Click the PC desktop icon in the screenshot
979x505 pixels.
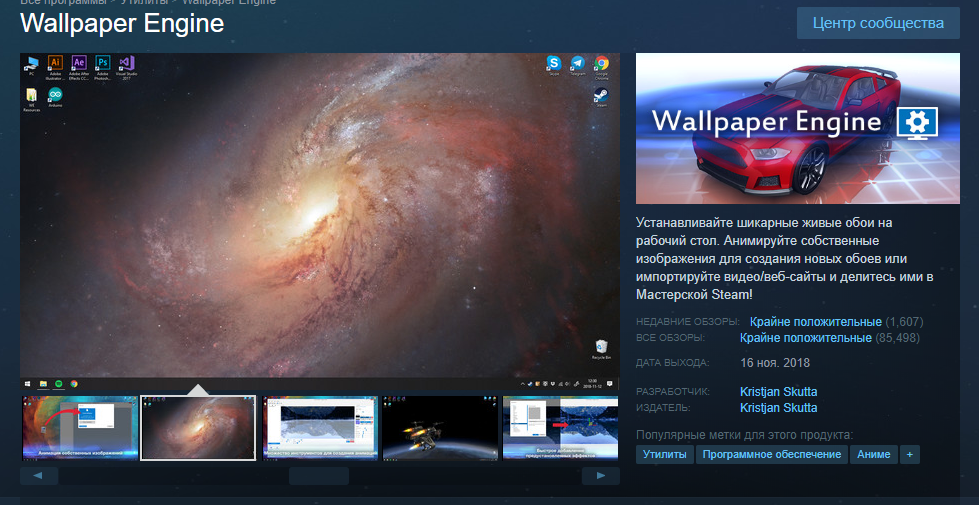tap(31, 66)
